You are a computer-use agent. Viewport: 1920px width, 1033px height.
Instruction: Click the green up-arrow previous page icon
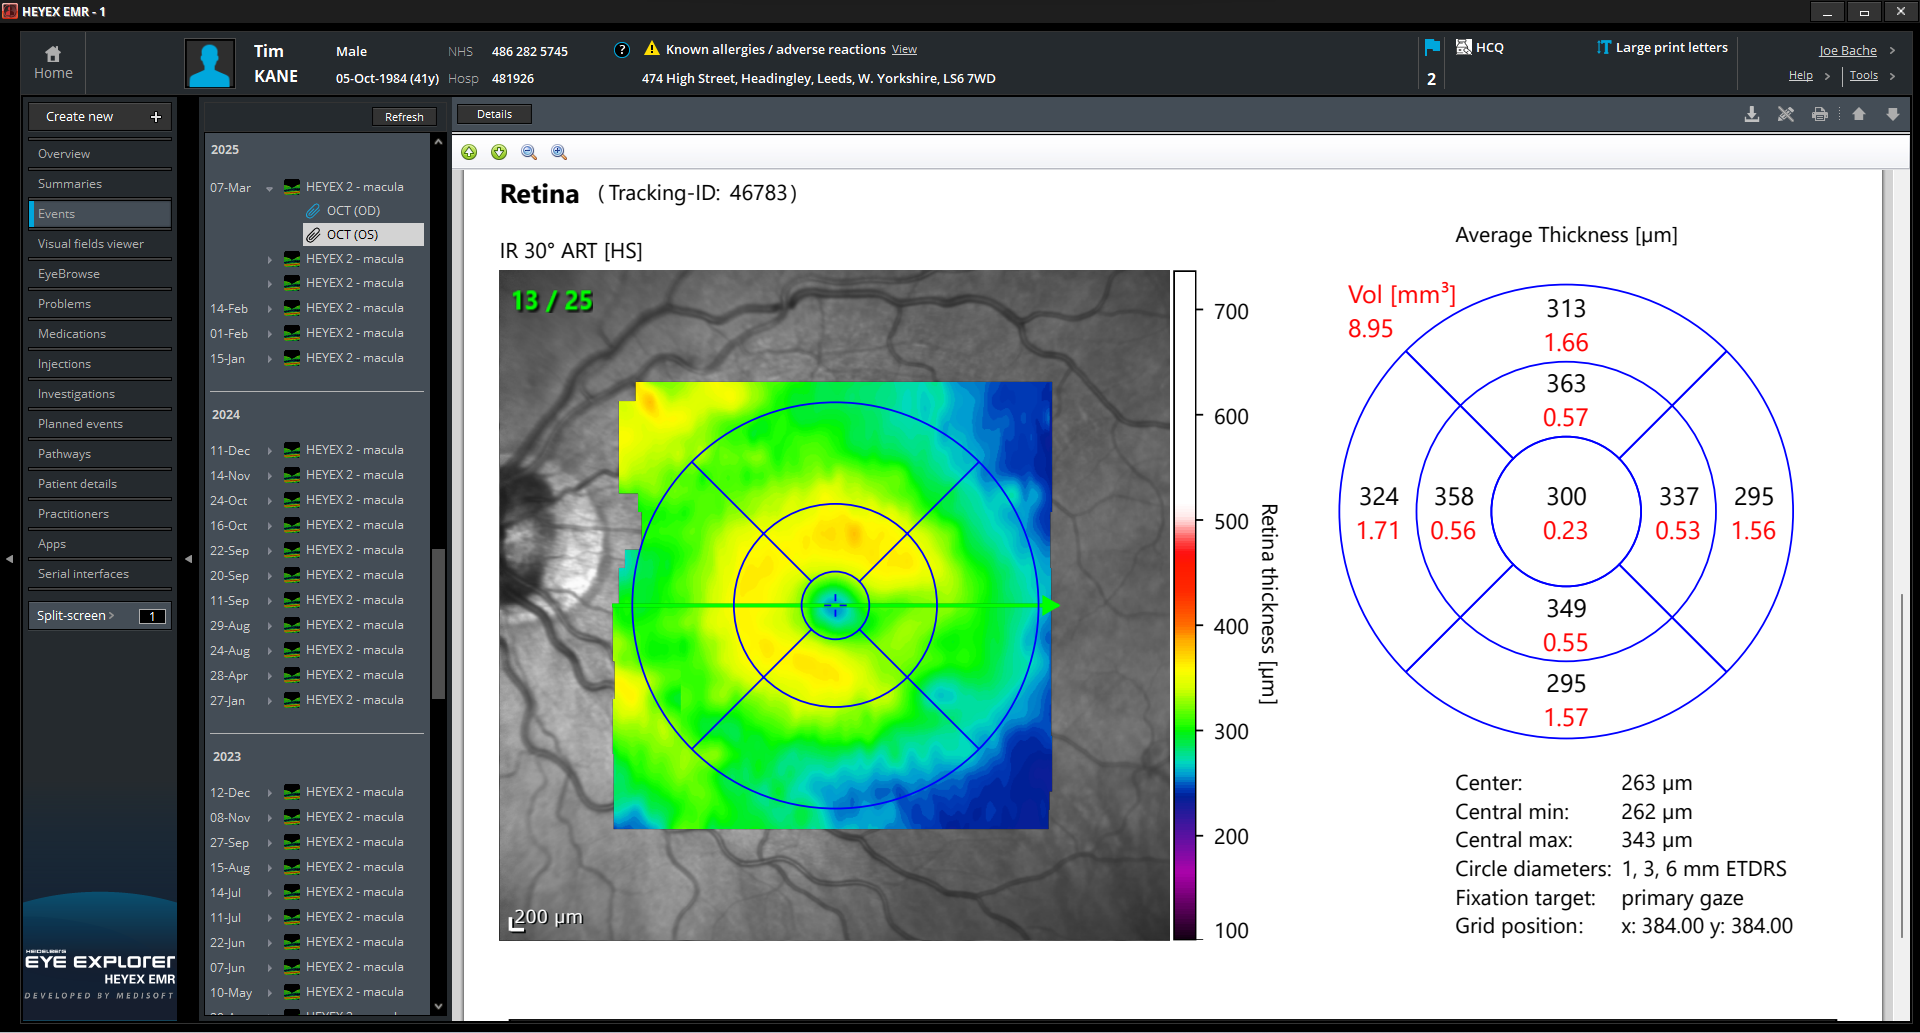tap(469, 152)
